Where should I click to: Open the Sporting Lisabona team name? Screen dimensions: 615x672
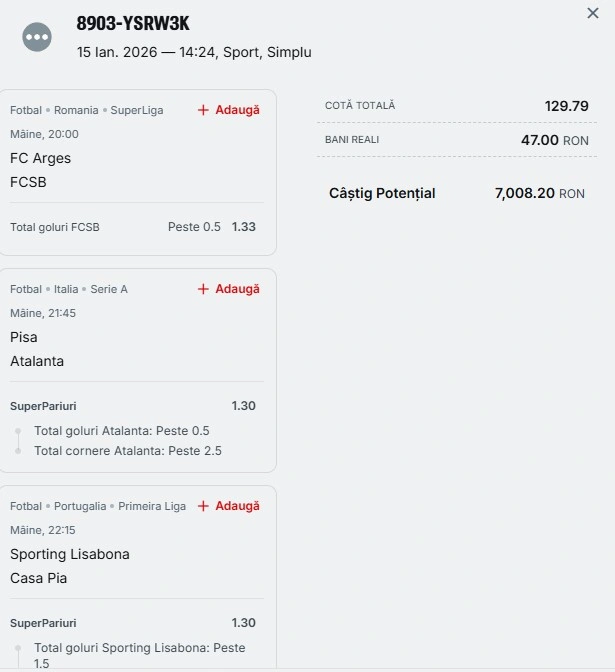(70, 554)
